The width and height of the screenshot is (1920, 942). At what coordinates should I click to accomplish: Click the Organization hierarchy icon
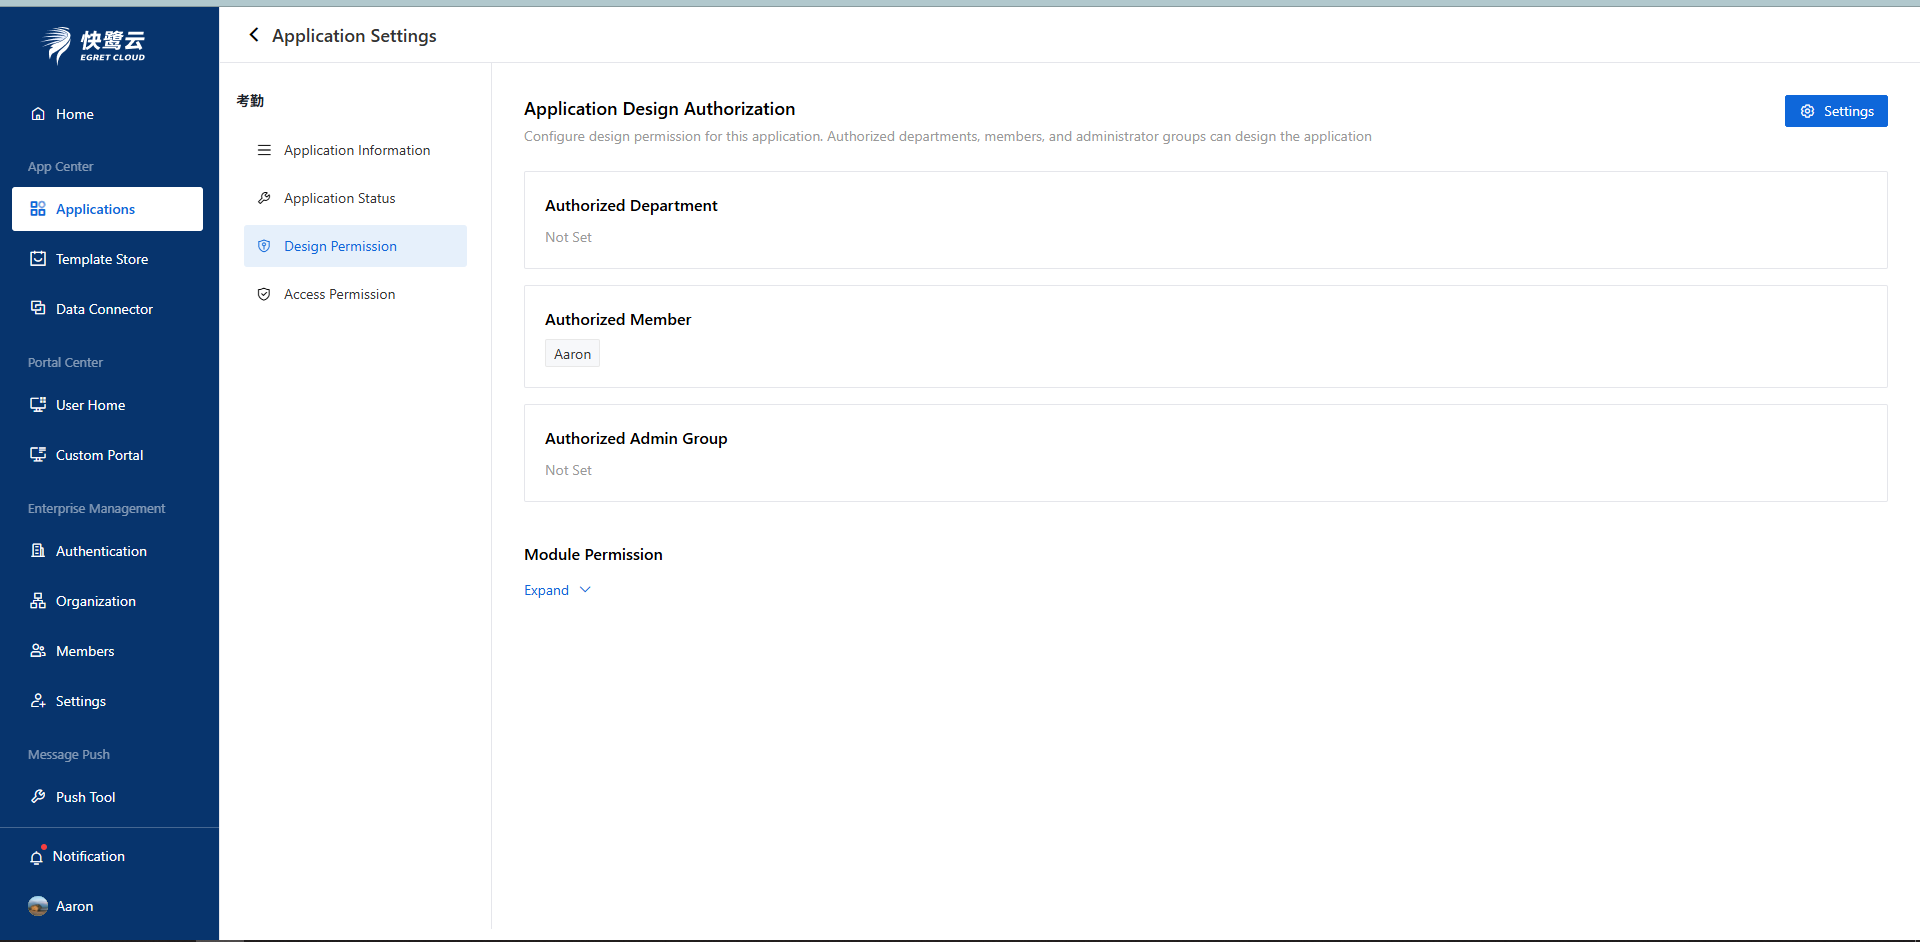tap(38, 601)
